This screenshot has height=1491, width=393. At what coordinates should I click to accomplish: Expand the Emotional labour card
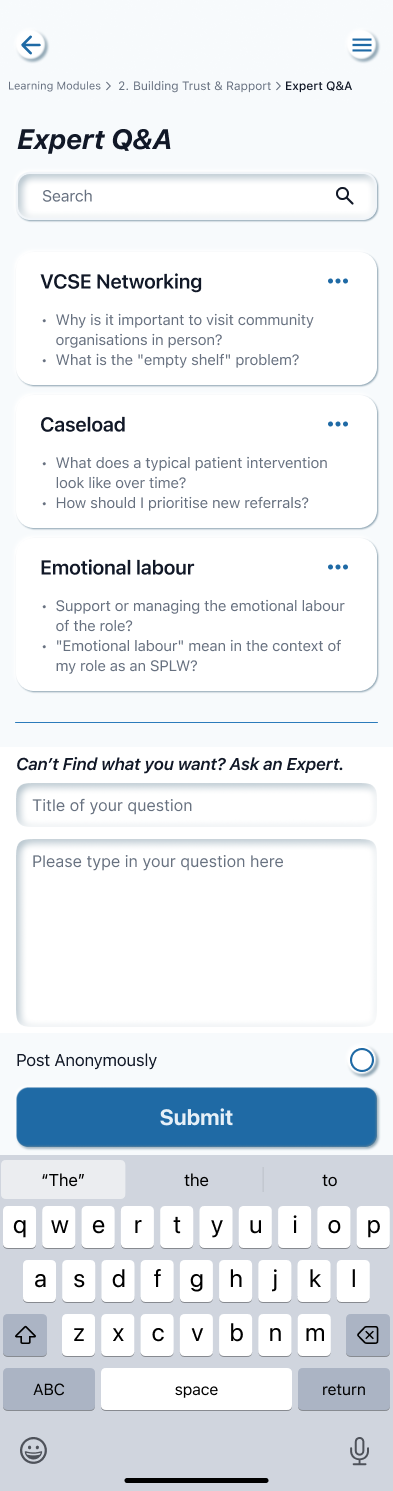[x=197, y=614]
